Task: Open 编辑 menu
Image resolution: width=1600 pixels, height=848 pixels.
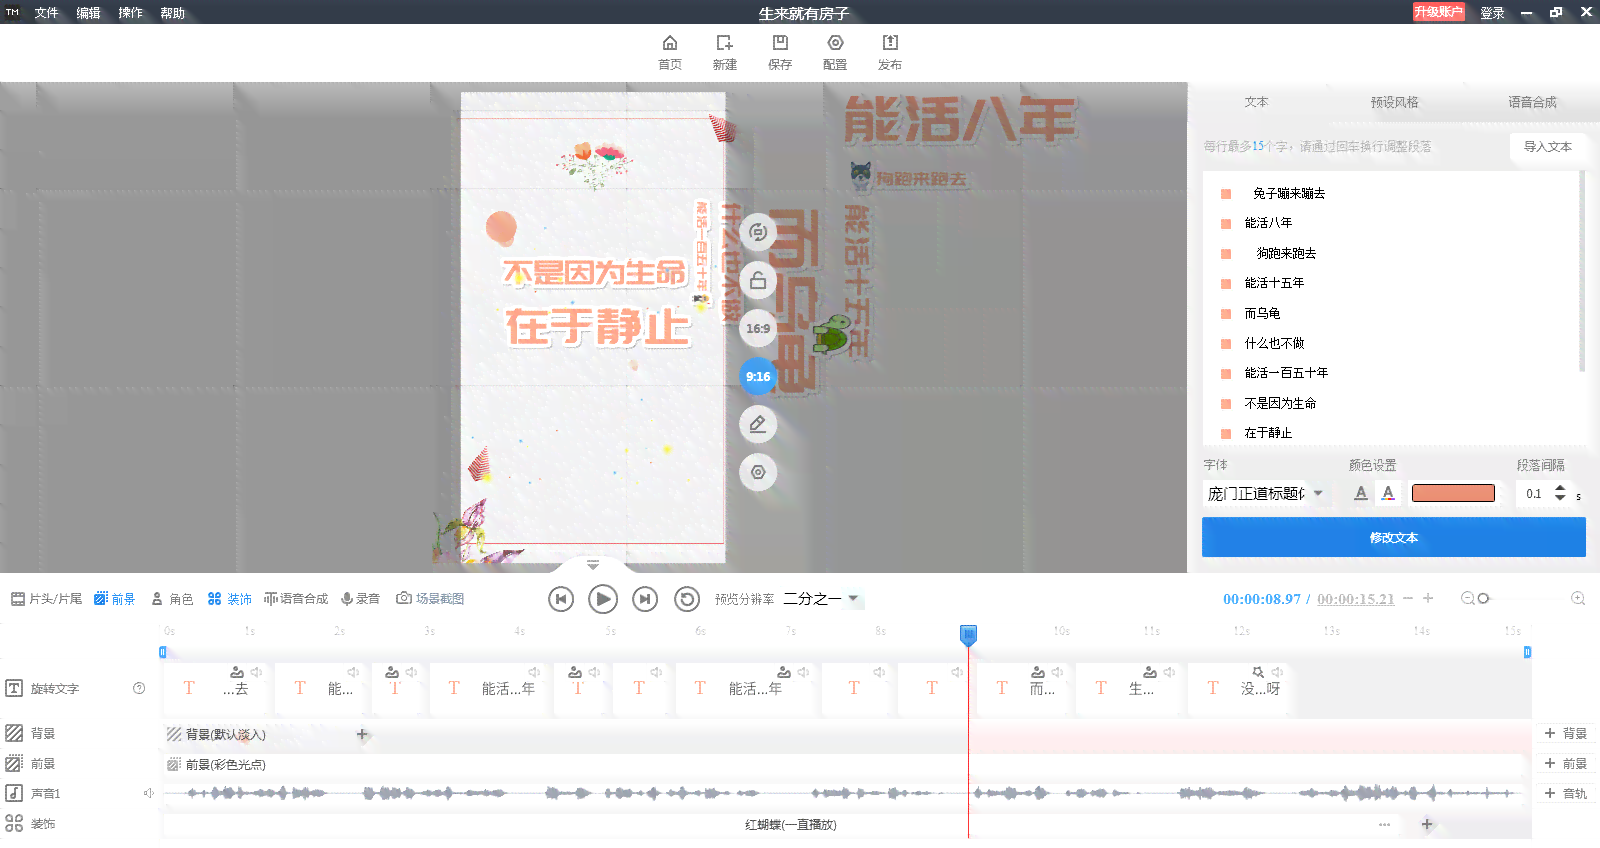Action: pos(88,13)
